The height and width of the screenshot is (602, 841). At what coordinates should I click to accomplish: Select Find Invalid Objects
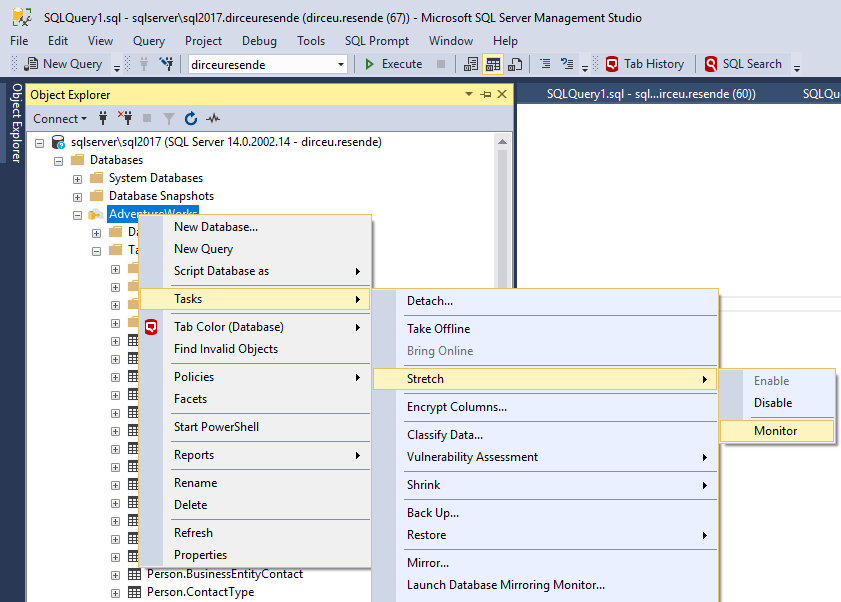tap(255, 349)
